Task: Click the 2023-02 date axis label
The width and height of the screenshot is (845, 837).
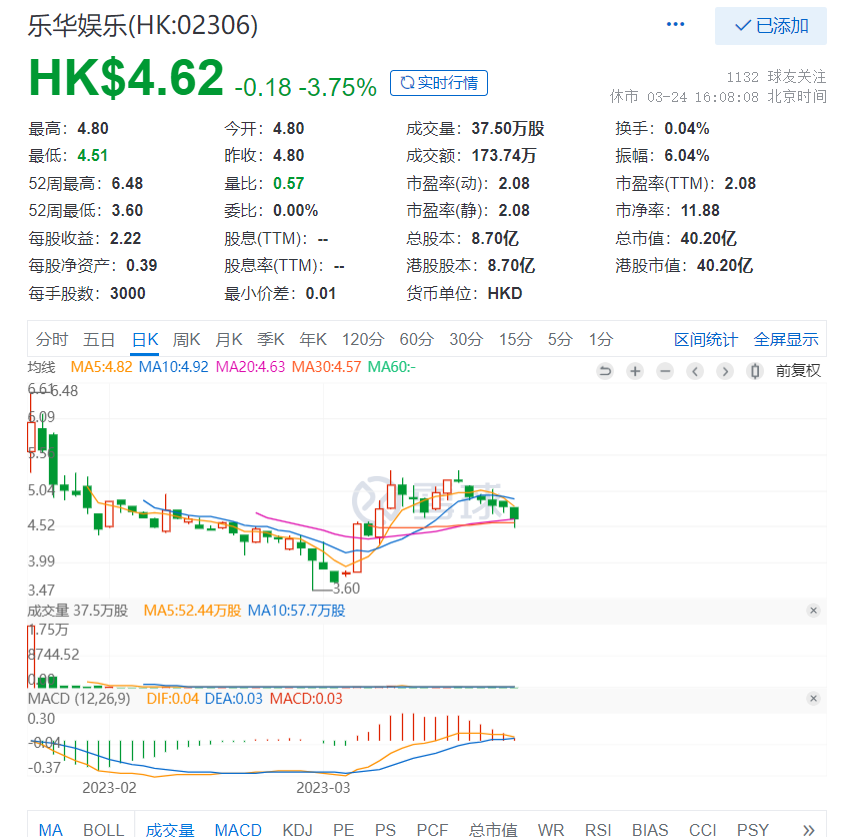Action: tap(109, 788)
